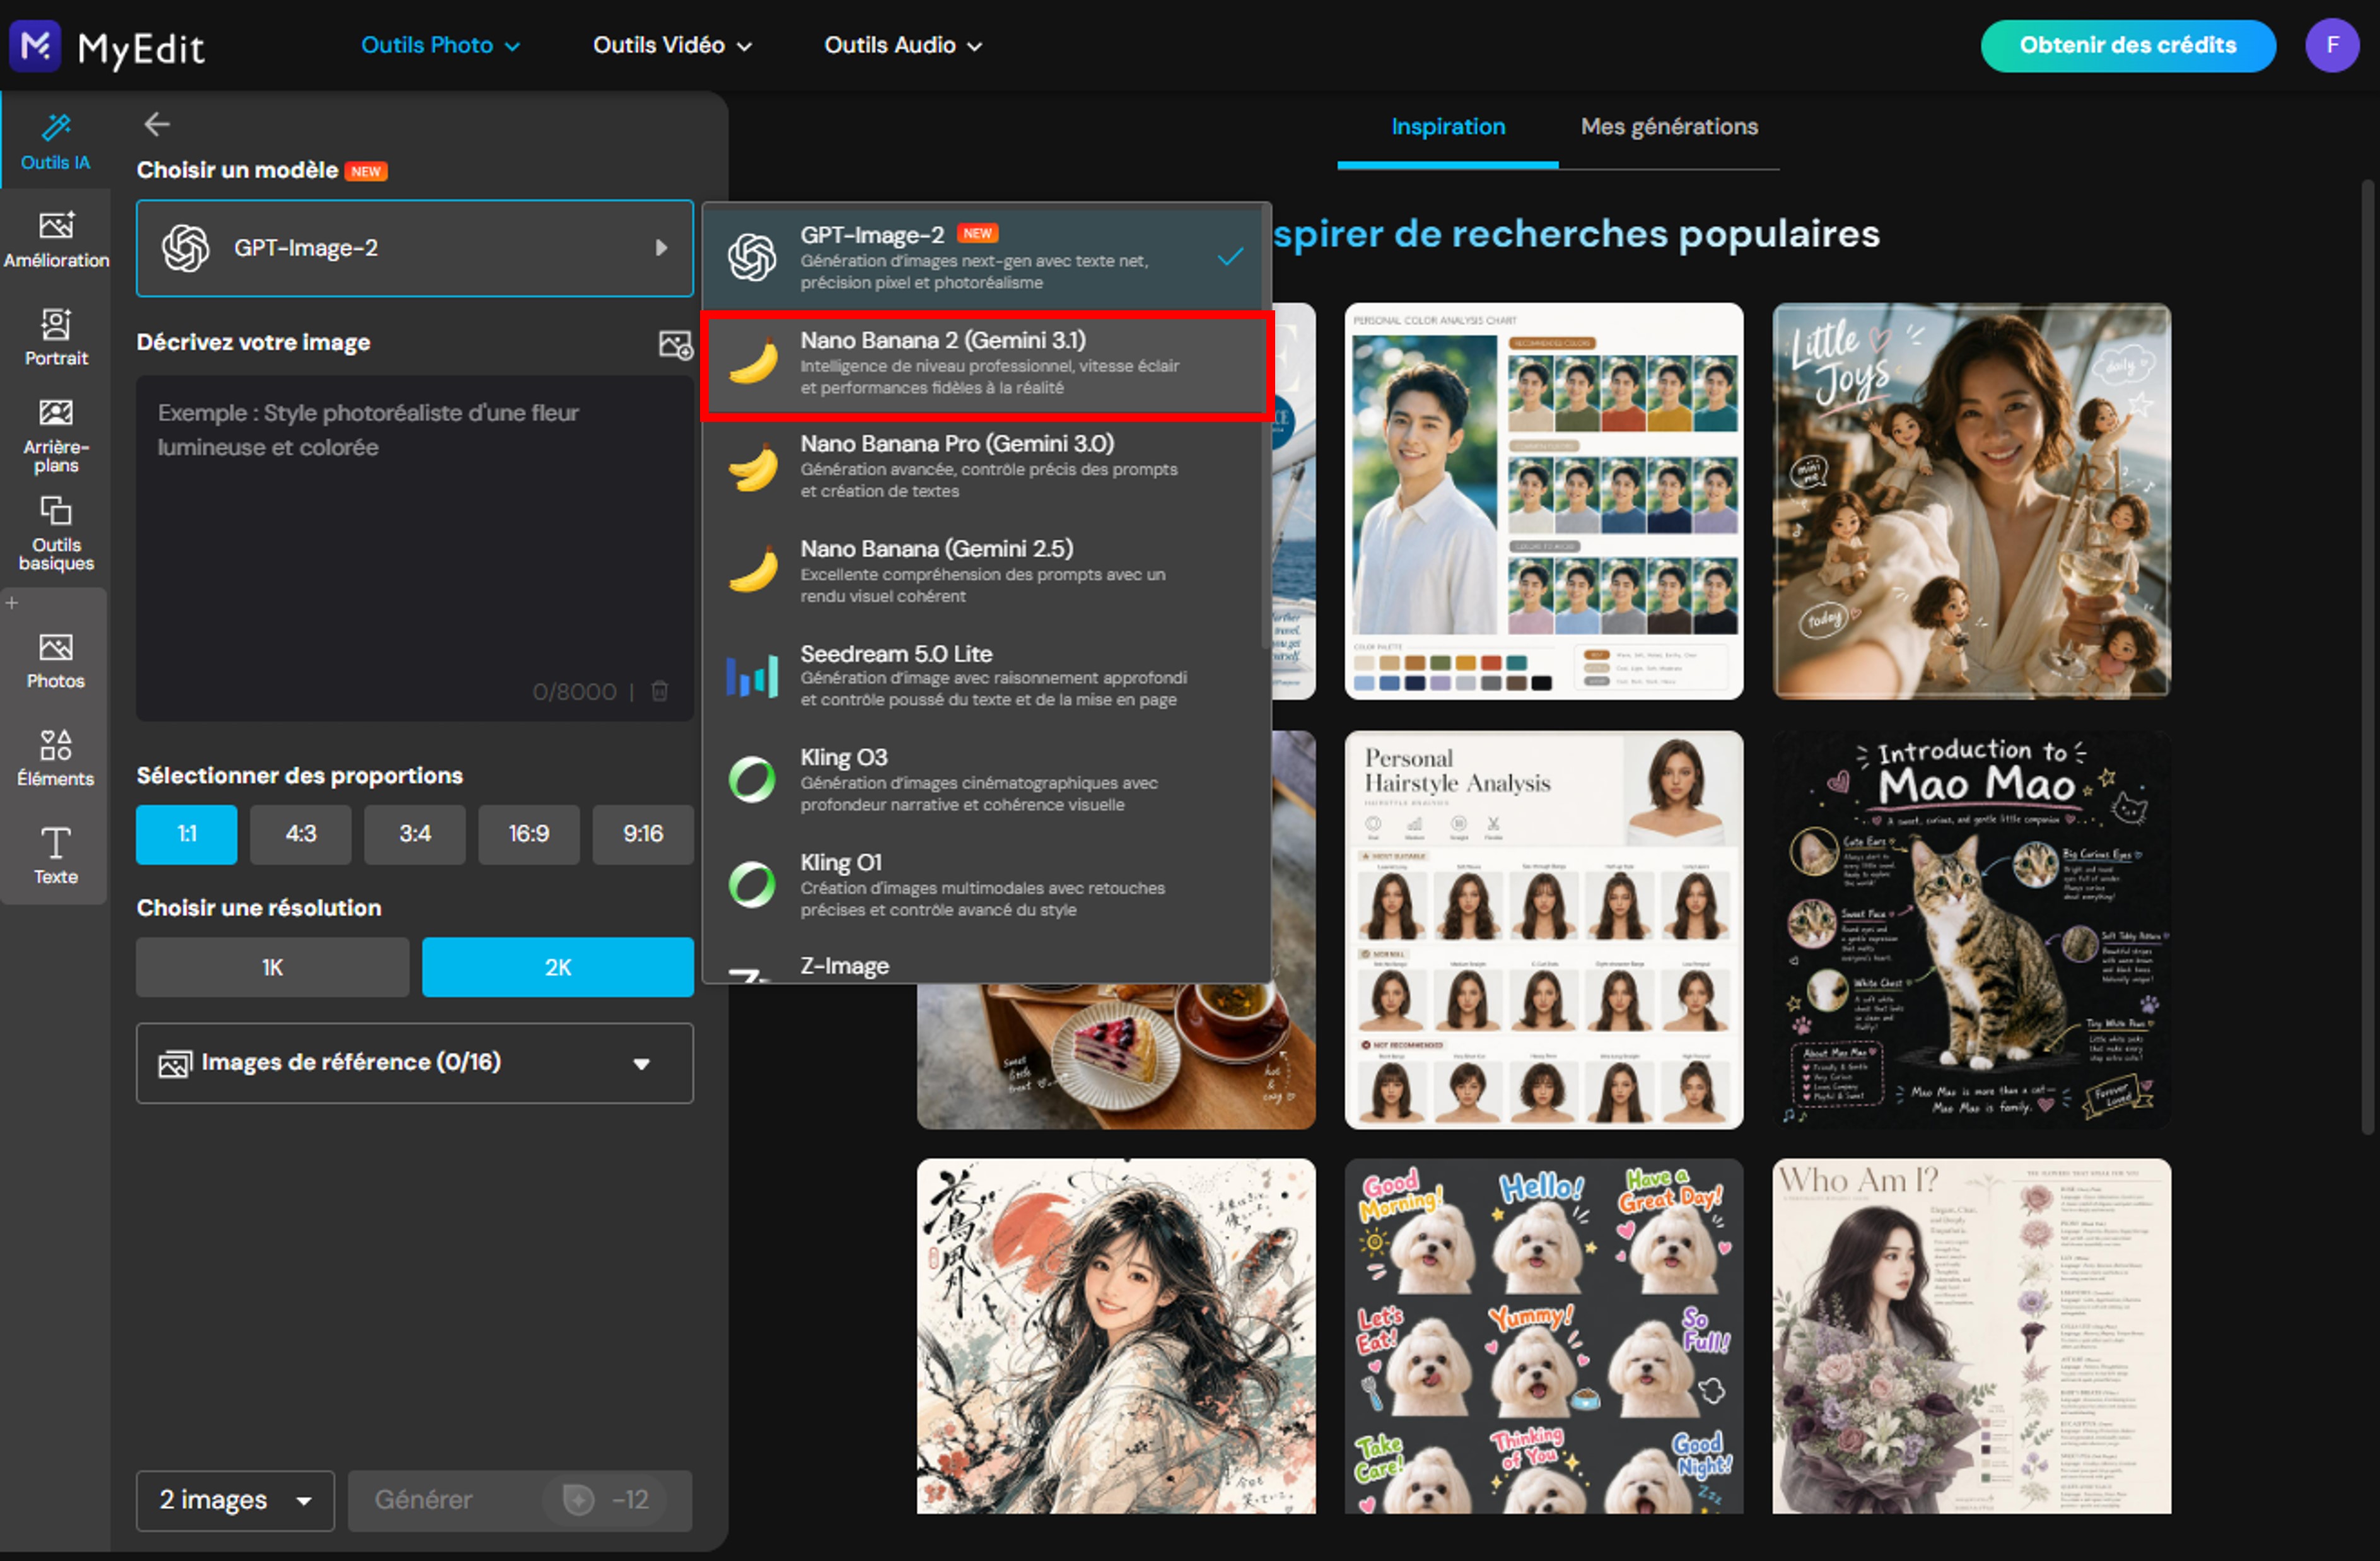The image size is (2380, 1561).
Task: Open the Éléments sidebar panel
Action: pos(56,758)
